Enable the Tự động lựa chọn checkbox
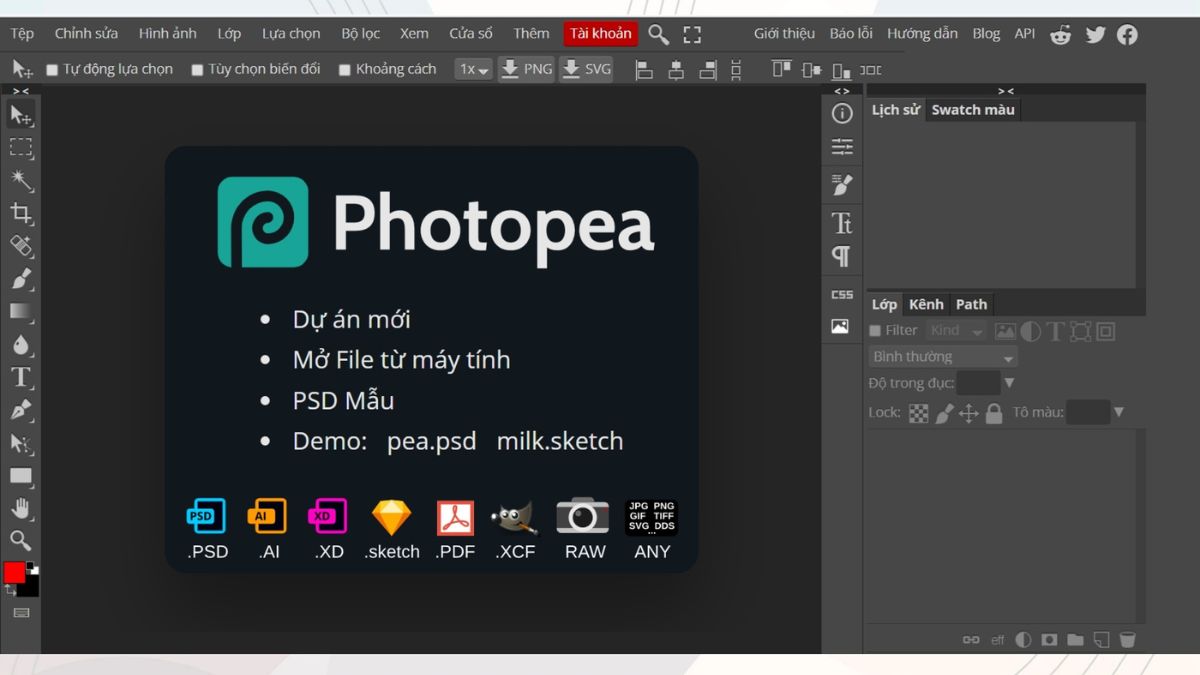Image resolution: width=1200 pixels, height=675 pixels. click(x=52, y=70)
